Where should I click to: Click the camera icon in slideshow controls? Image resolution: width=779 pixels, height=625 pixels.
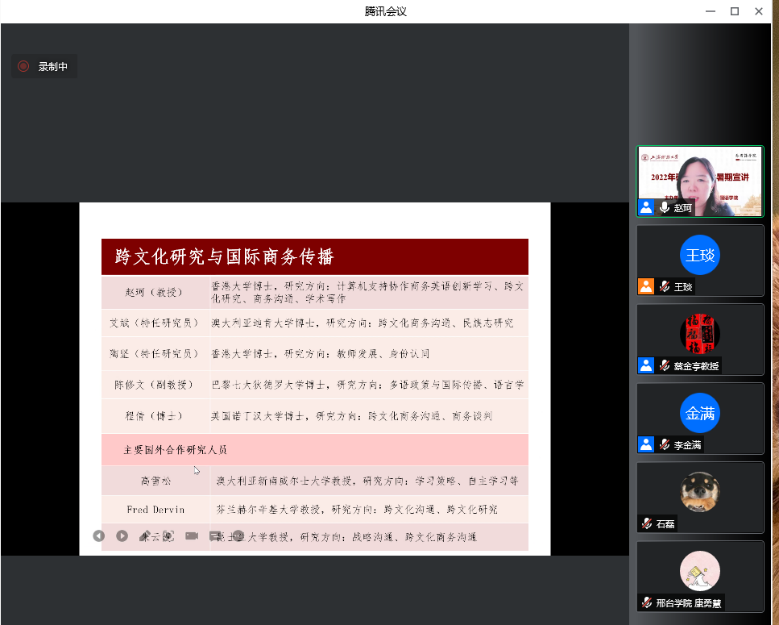[x=191, y=536]
